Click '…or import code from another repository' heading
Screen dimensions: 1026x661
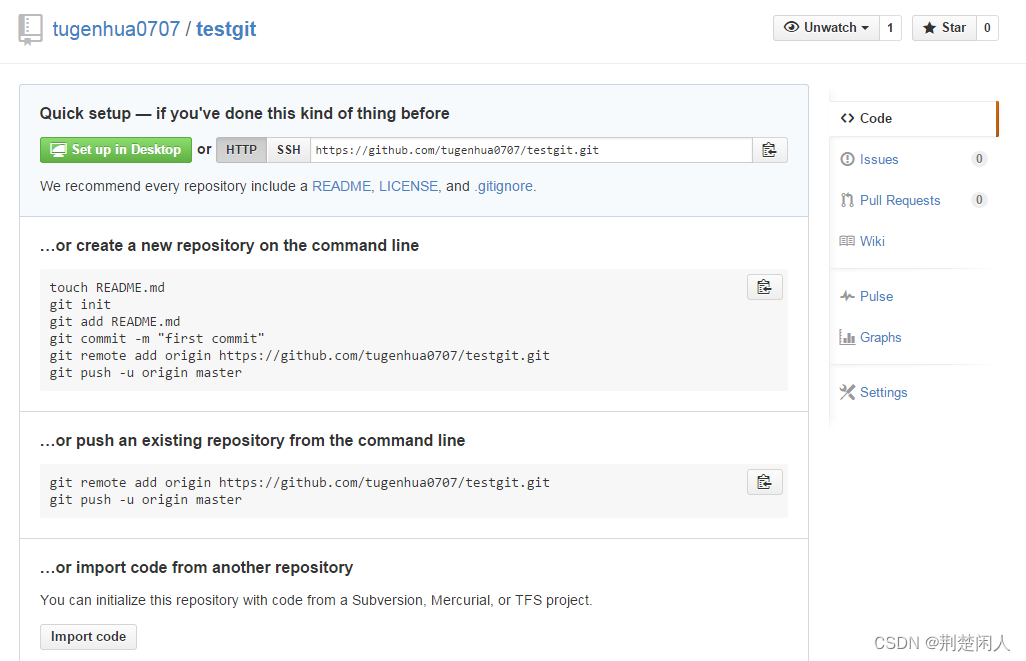coord(196,567)
